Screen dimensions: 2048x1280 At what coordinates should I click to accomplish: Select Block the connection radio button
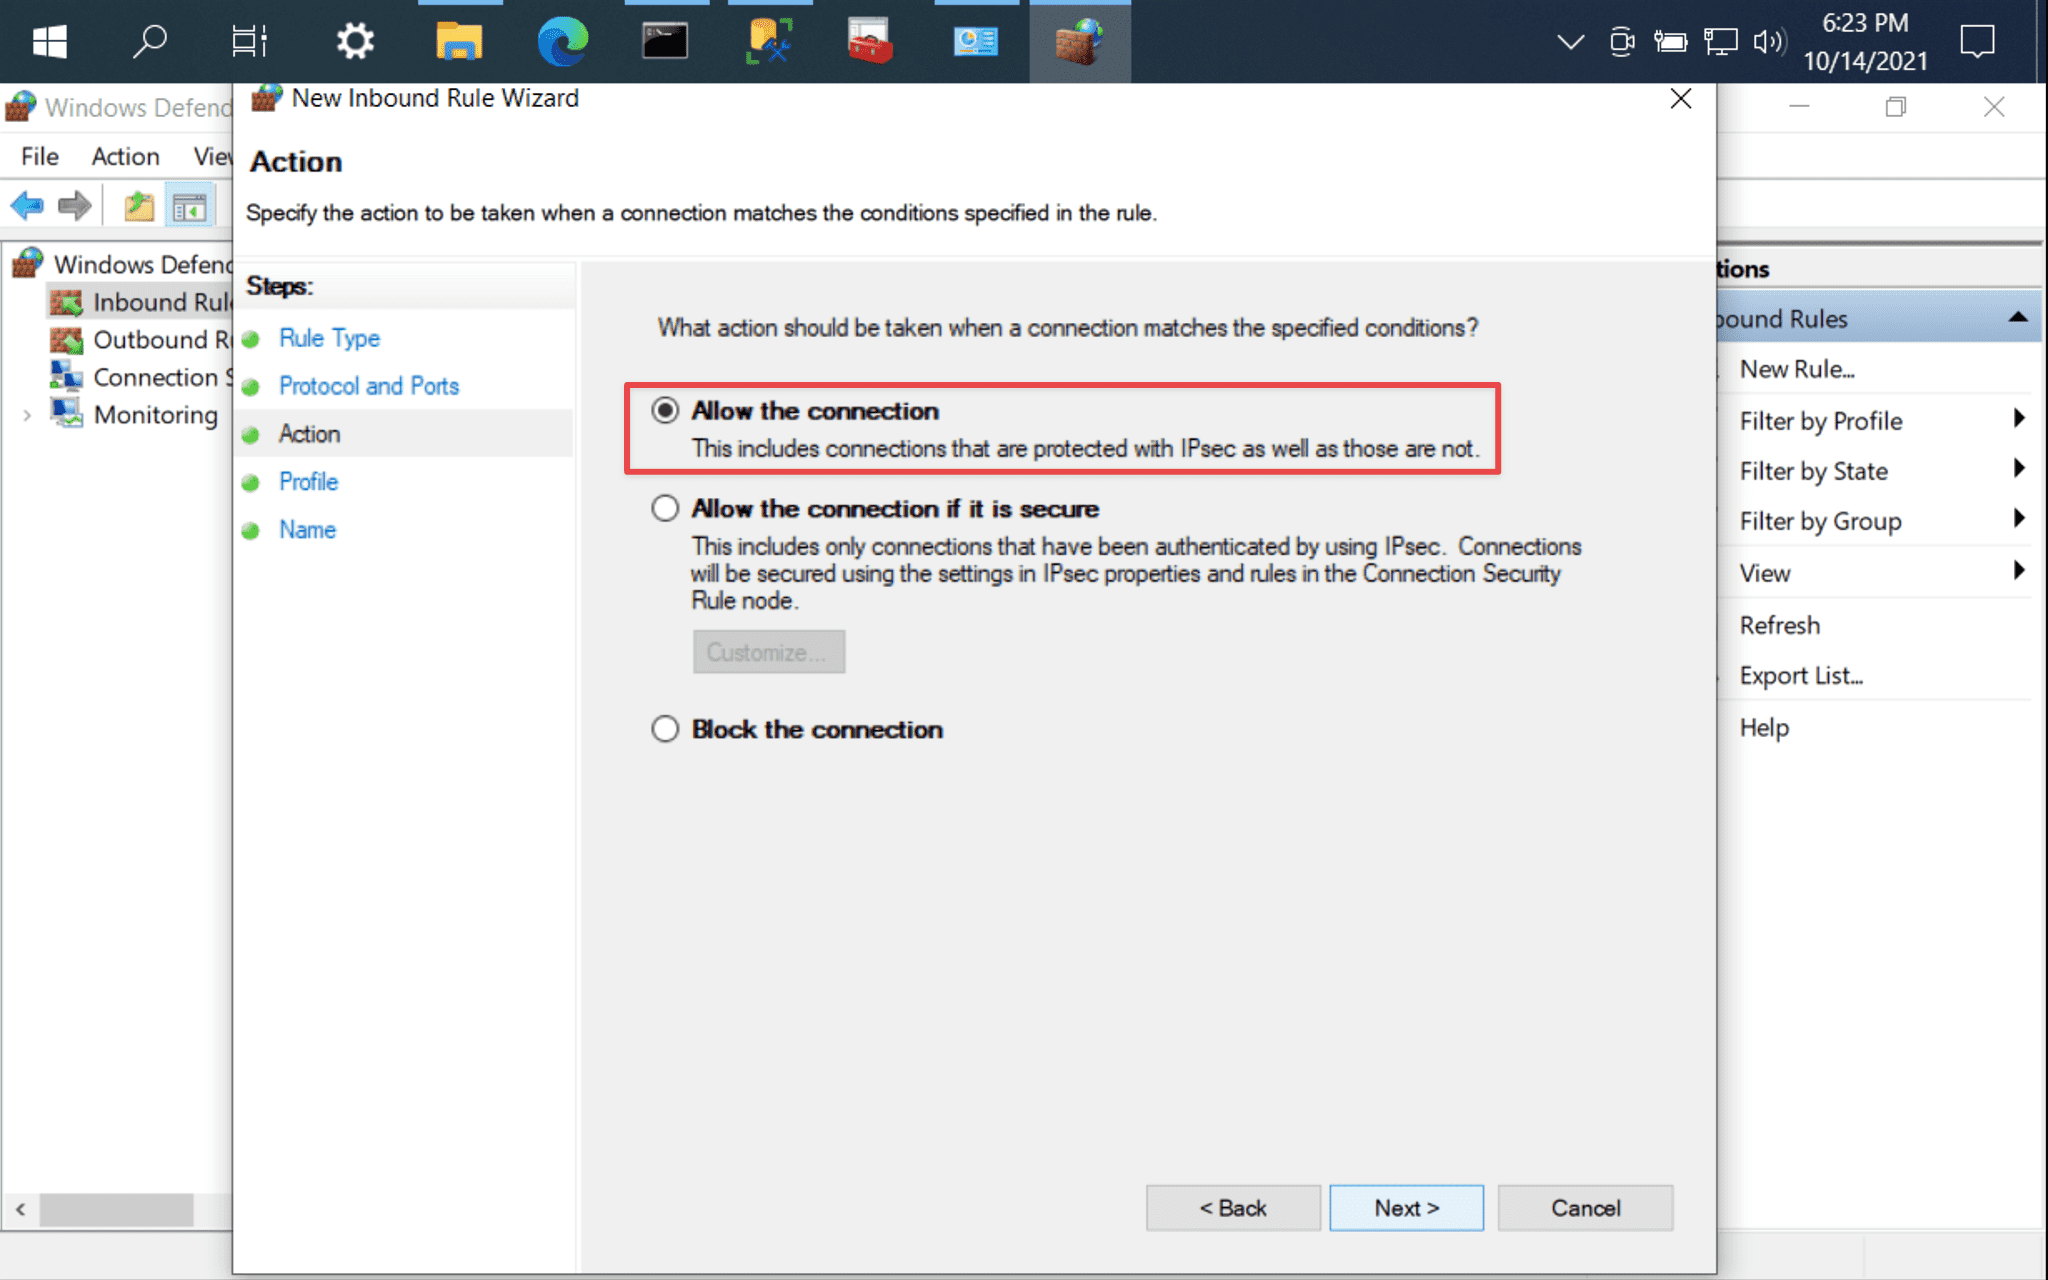662,728
